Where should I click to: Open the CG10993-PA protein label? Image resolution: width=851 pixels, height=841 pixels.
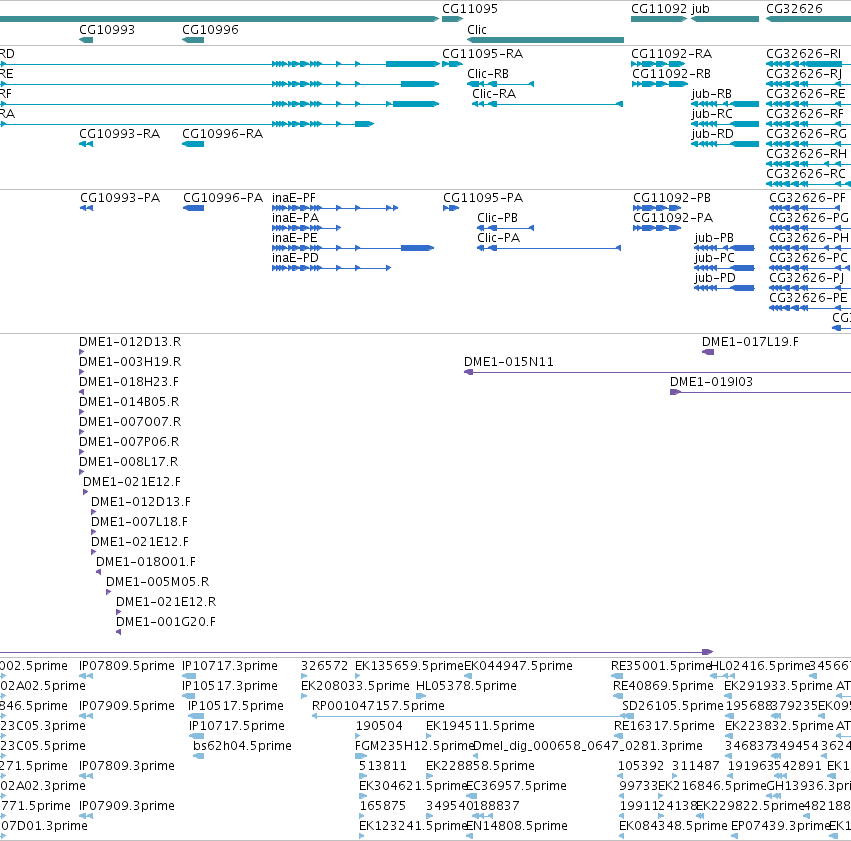click(120, 198)
